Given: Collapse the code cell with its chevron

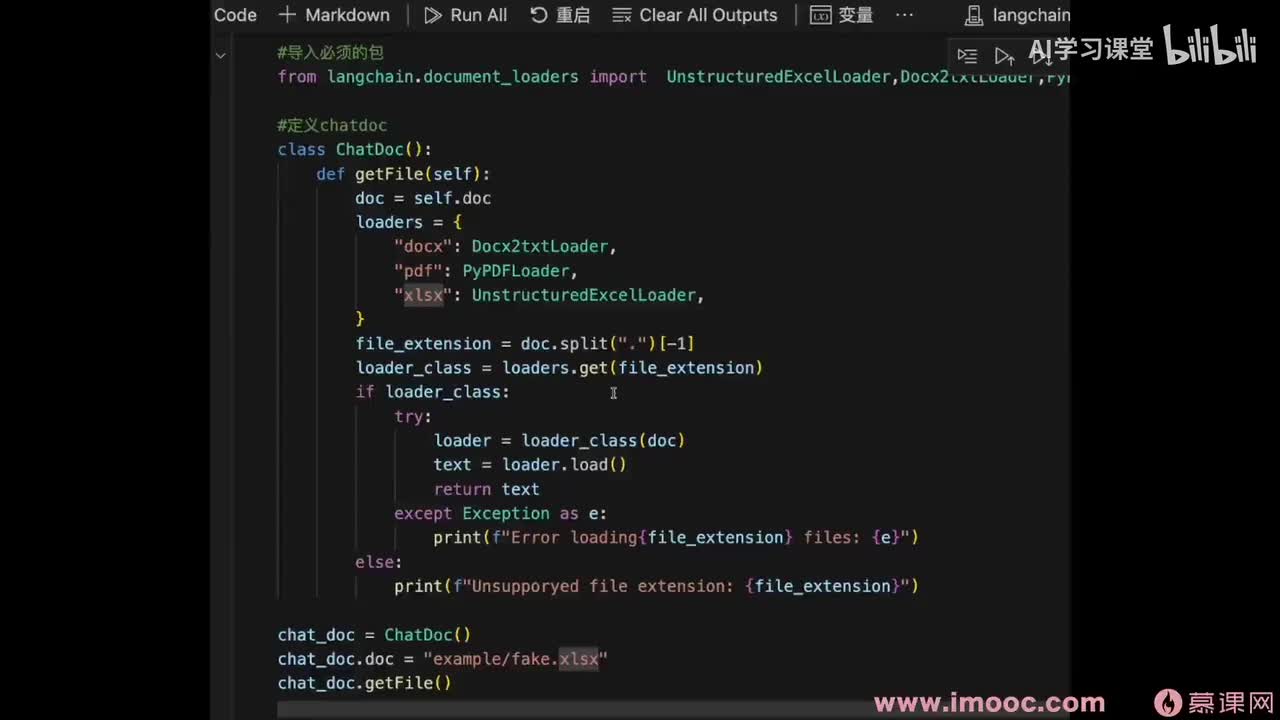Looking at the screenshot, I should (x=221, y=55).
